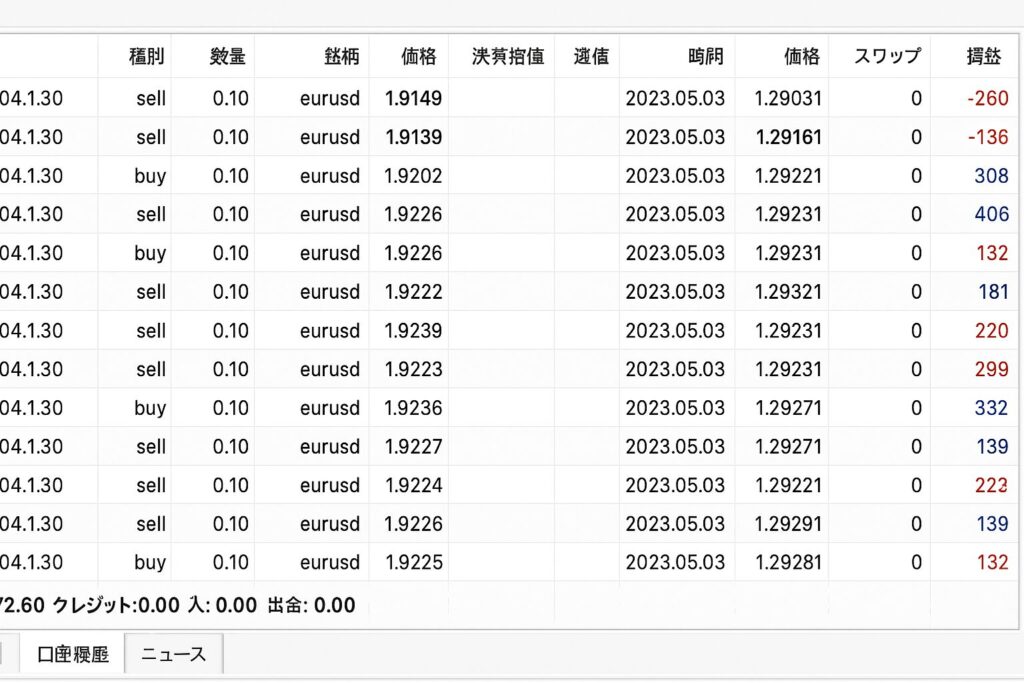The width and height of the screenshot is (1024, 683).
Task: Click the 数量 column header
Action: coord(228,56)
